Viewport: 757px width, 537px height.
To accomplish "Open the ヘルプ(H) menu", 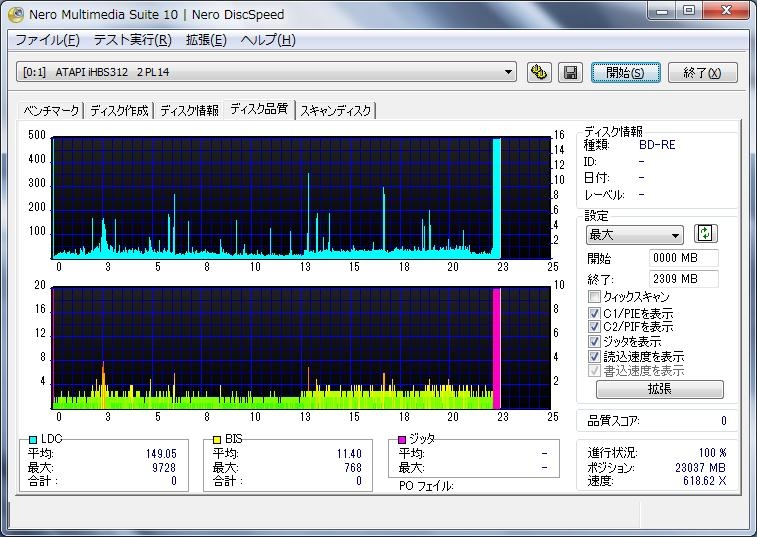I will click(268, 40).
